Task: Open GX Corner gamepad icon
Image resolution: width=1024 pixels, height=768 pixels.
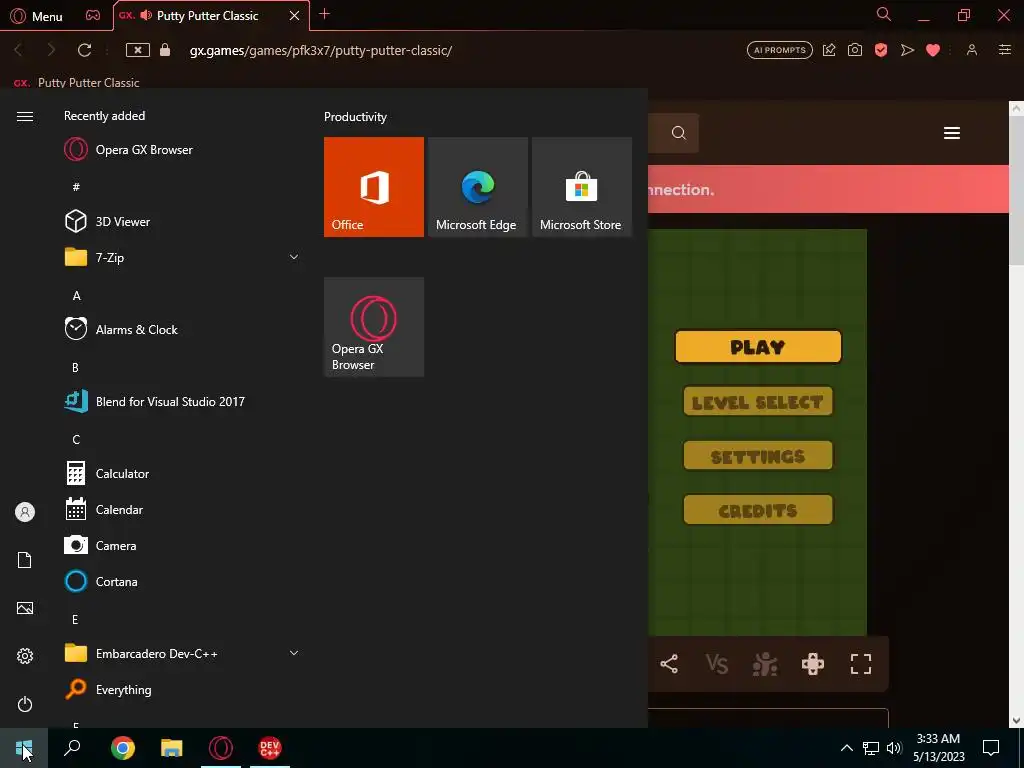Action: [x=93, y=16]
